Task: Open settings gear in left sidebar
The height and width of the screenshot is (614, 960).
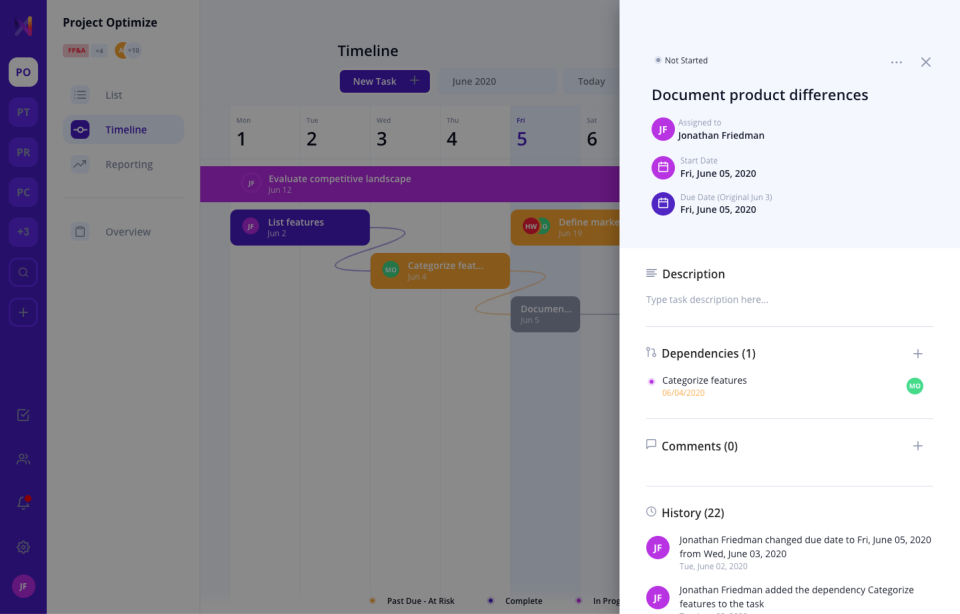Action: pyautogui.click(x=23, y=547)
